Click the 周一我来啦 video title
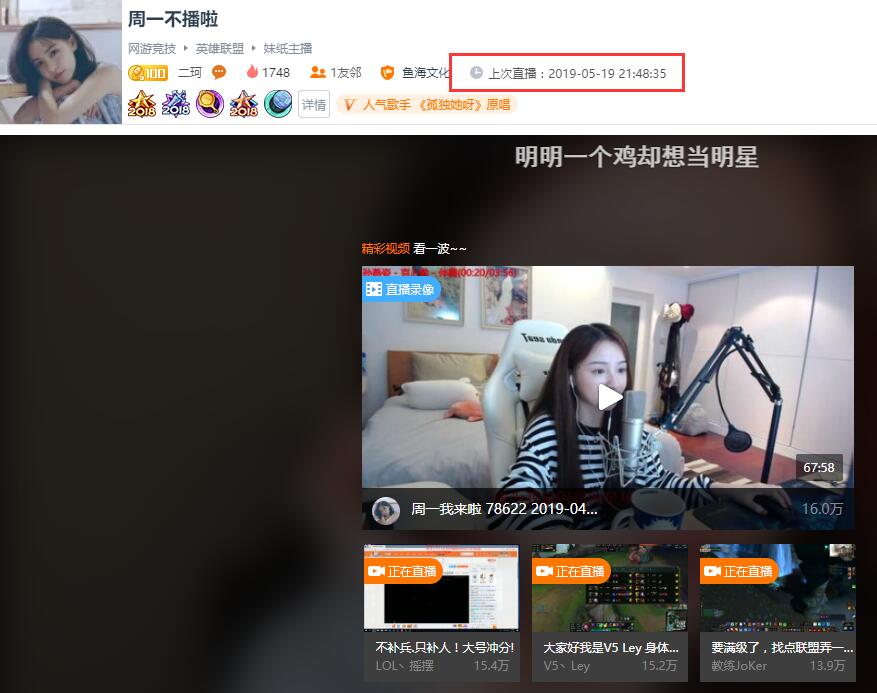 pyautogui.click(x=504, y=509)
